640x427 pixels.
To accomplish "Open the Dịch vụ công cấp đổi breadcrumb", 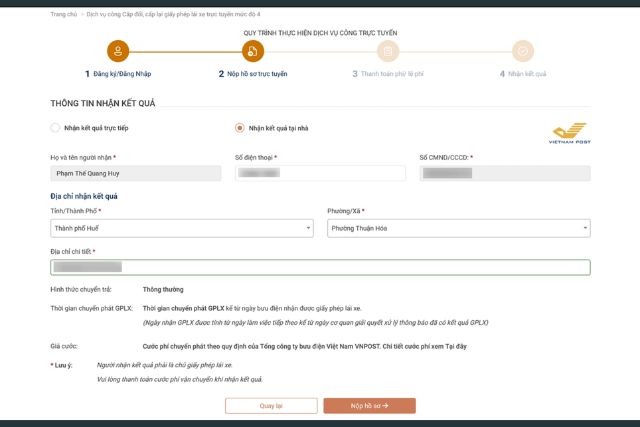I will click(173, 14).
